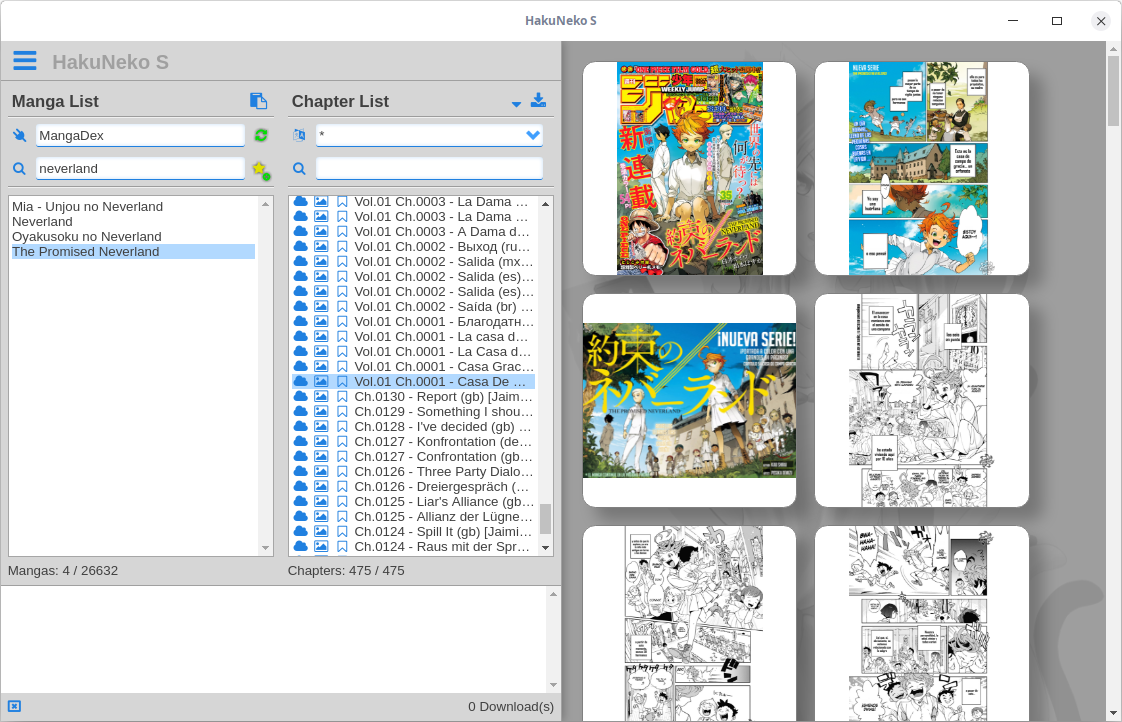Click the cloud download icon of Ch.0129
Screen dimensions: 1122x722
301,411
